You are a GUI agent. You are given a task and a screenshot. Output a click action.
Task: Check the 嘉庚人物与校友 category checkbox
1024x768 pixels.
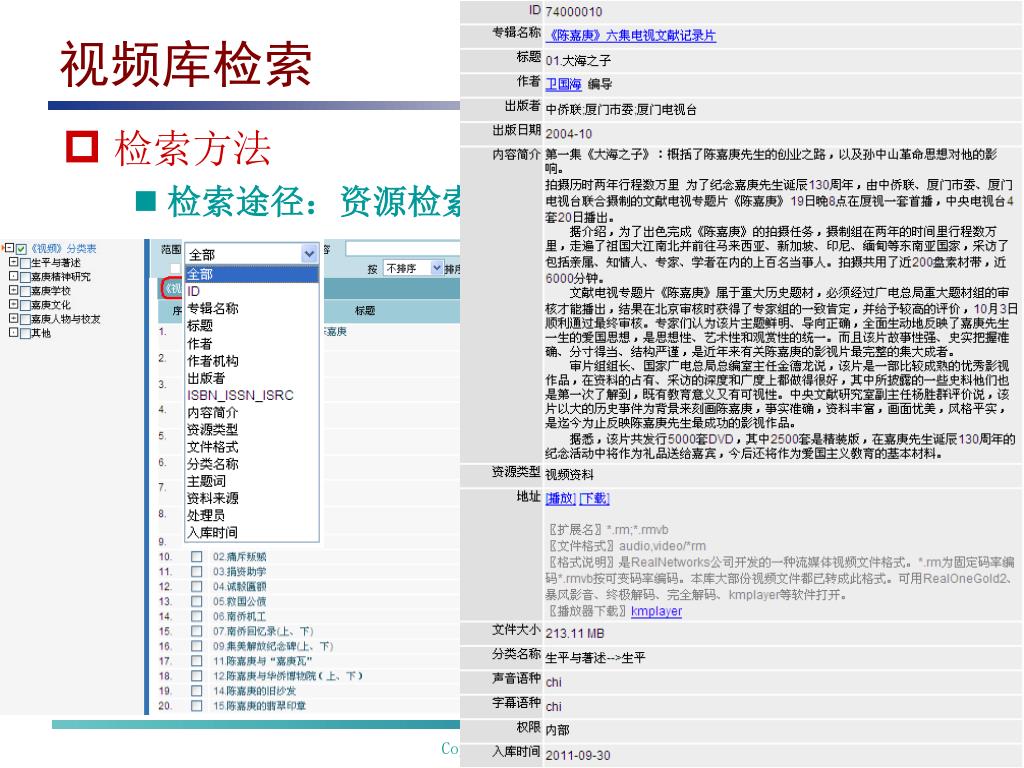click(25, 319)
